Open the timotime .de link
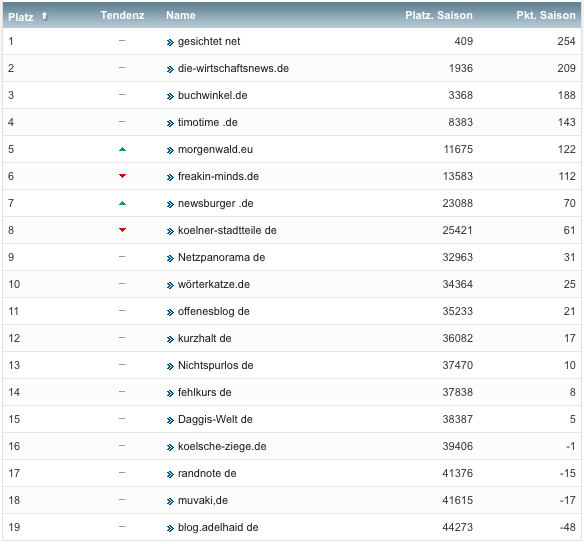Image resolution: width=584 pixels, height=544 pixels. point(207,123)
